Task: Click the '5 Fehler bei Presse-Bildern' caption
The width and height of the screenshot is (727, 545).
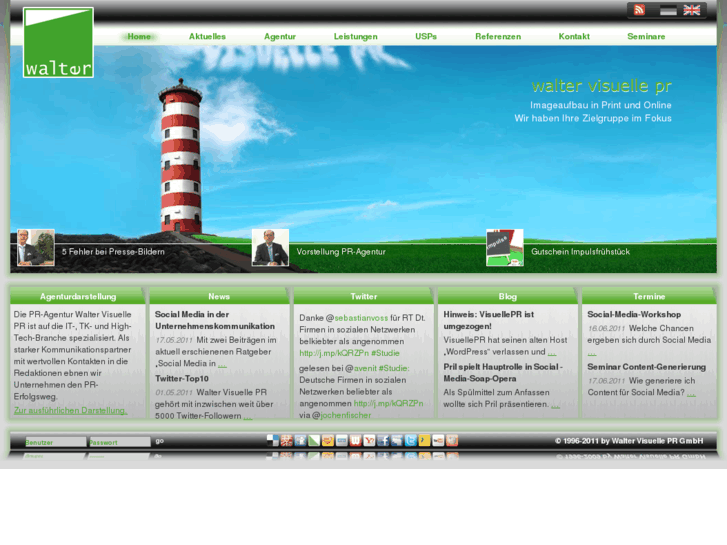Action: [x=113, y=251]
